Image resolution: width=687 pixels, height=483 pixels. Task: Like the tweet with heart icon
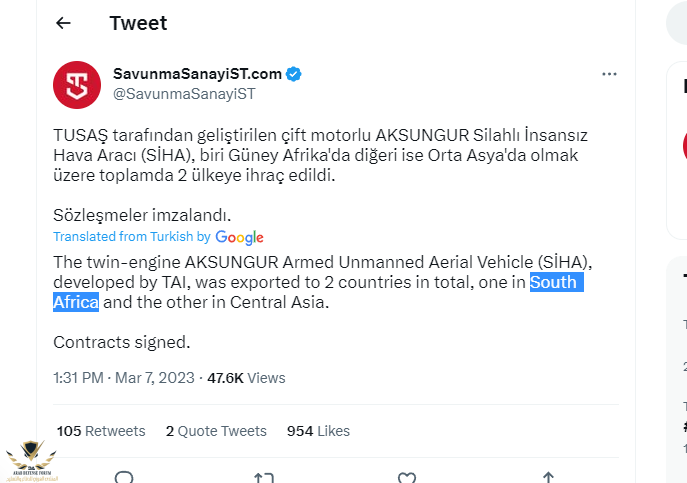coord(407,478)
